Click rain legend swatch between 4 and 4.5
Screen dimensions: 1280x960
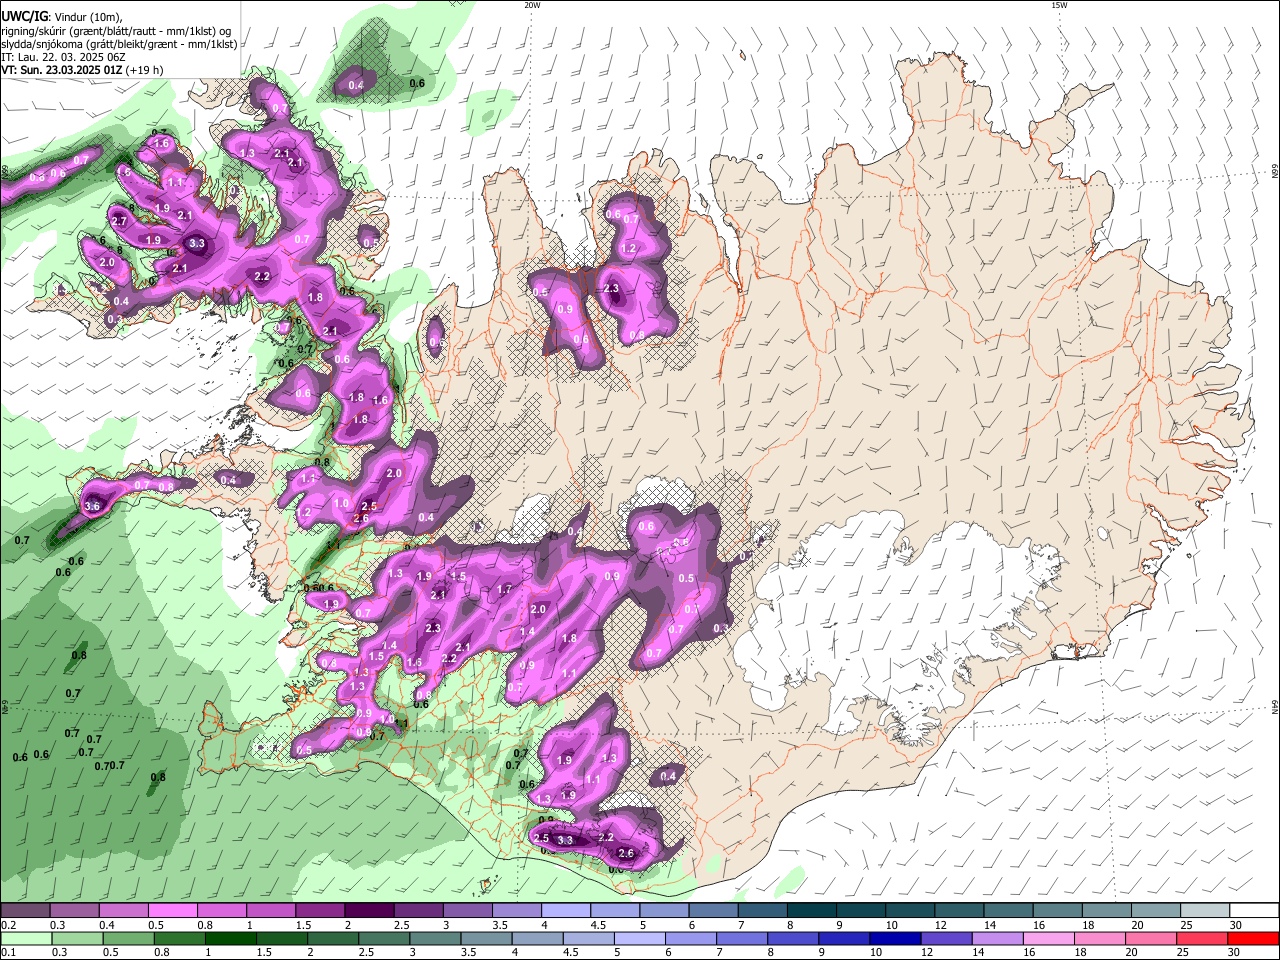tap(538, 938)
